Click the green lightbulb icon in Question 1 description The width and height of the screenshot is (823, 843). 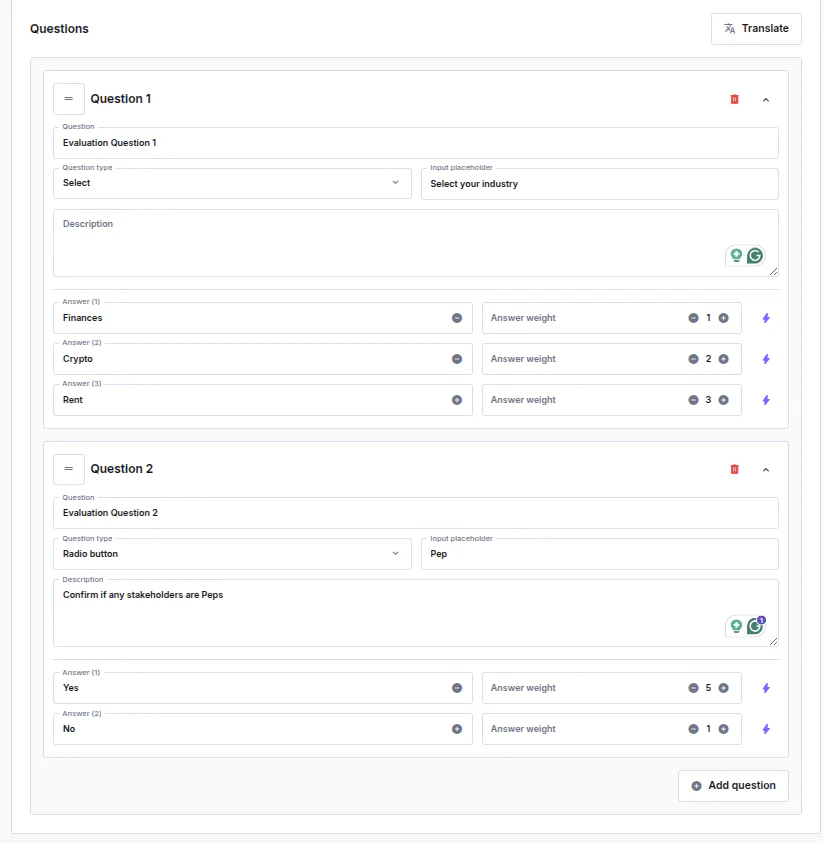(736, 256)
